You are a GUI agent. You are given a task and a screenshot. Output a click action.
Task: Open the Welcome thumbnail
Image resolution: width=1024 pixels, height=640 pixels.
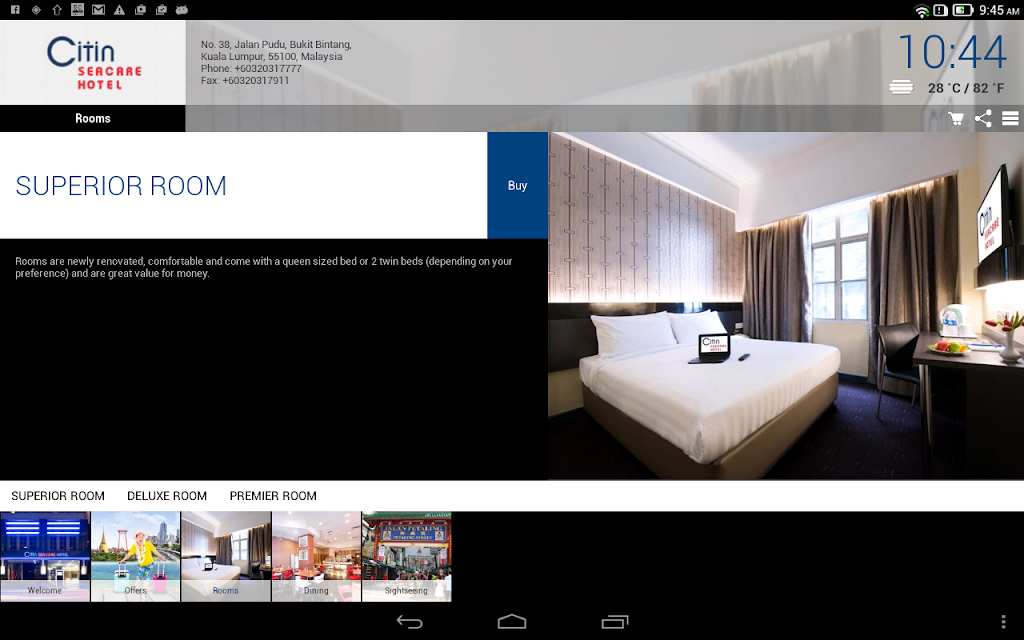[45, 556]
